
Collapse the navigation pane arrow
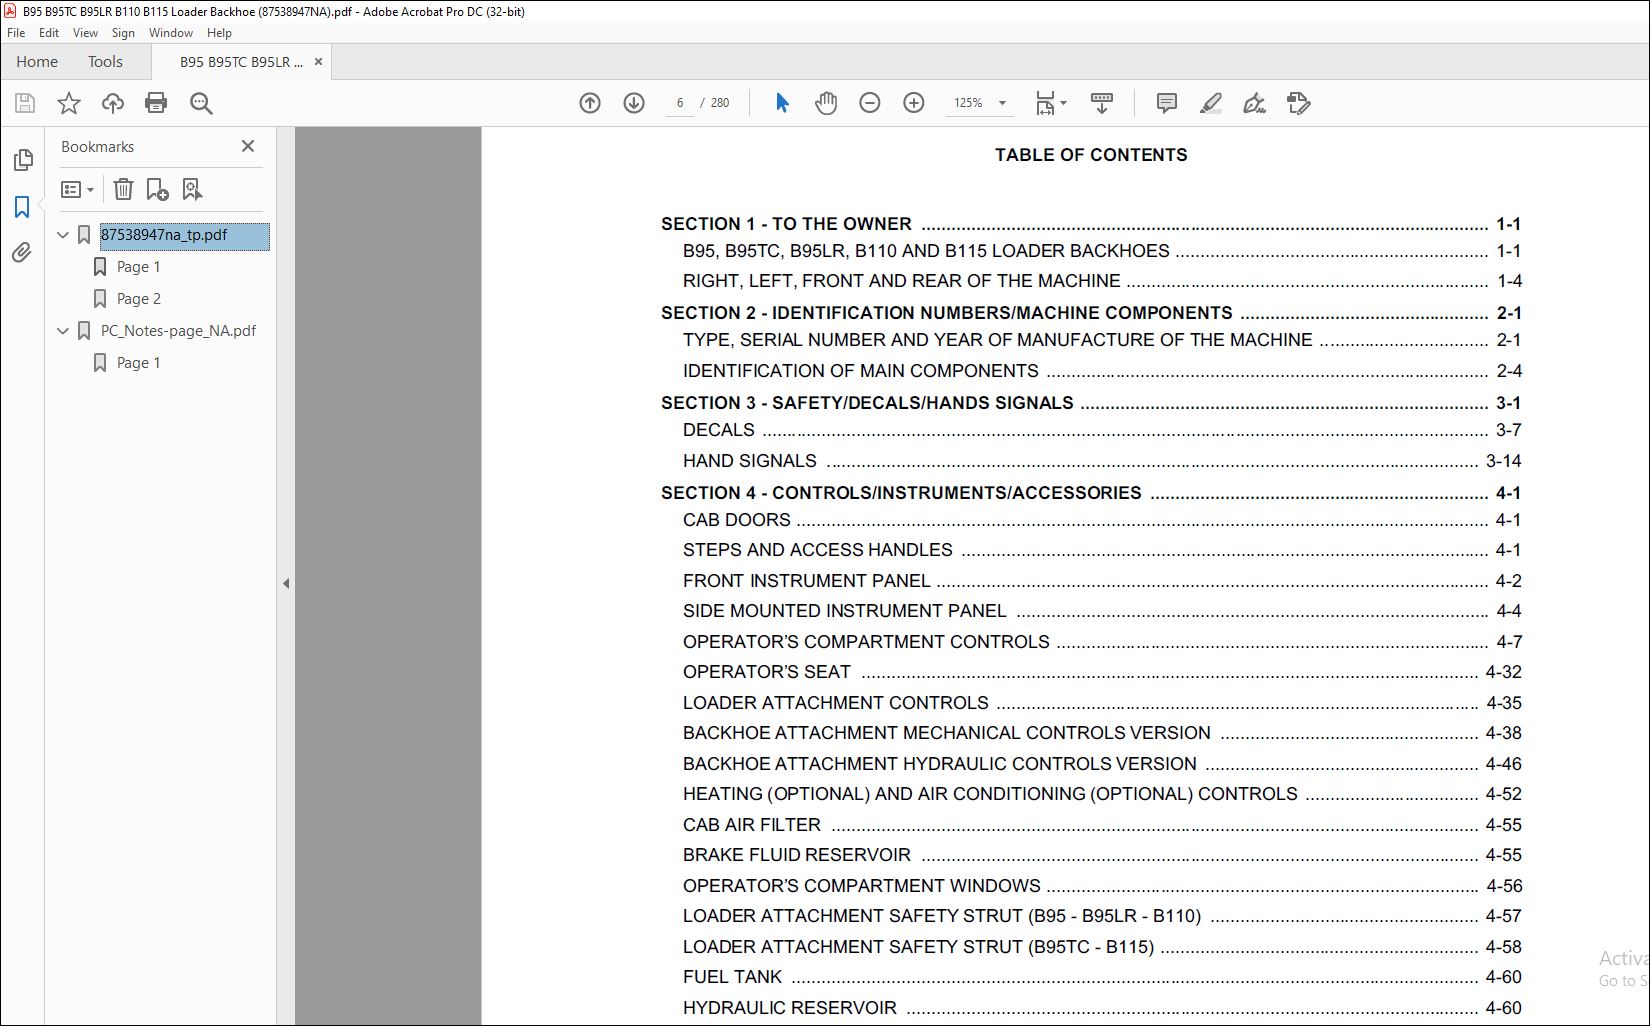pos(286,583)
